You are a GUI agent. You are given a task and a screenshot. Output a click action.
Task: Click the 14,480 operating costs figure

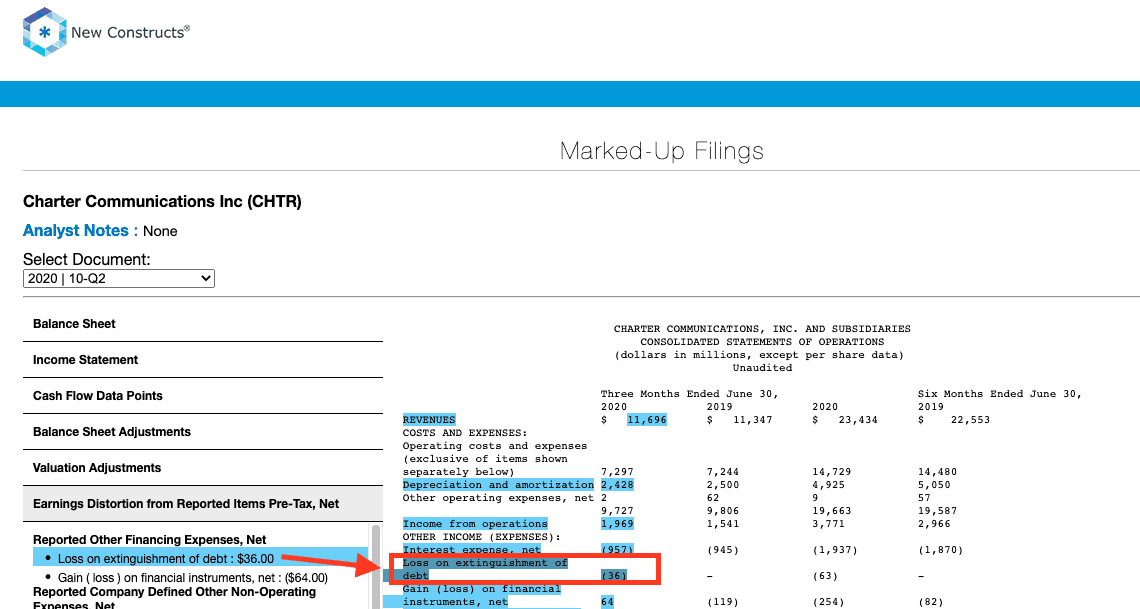click(937, 472)
